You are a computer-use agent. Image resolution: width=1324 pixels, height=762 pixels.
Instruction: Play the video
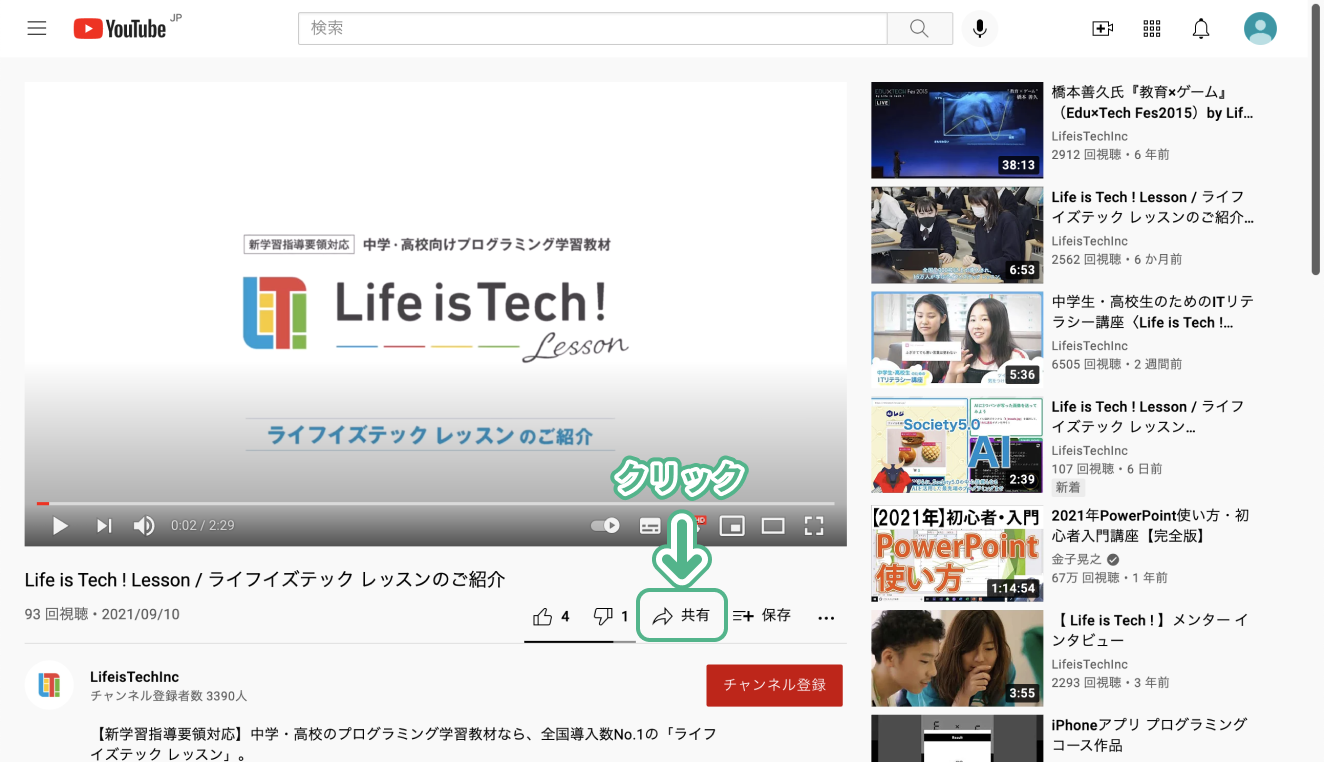60,525
